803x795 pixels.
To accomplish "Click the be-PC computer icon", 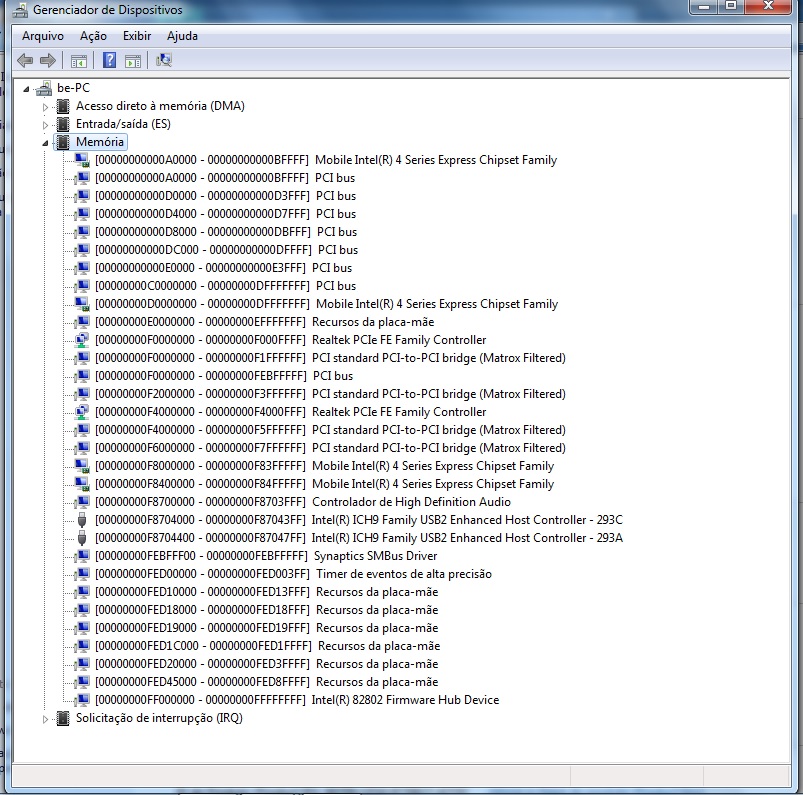I will 45,88.
